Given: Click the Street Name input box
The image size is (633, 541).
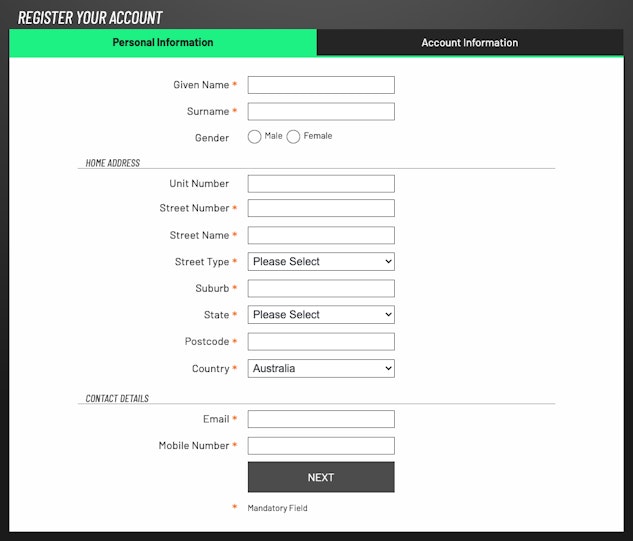Looking at the screenshot, I should pos(321,236).
